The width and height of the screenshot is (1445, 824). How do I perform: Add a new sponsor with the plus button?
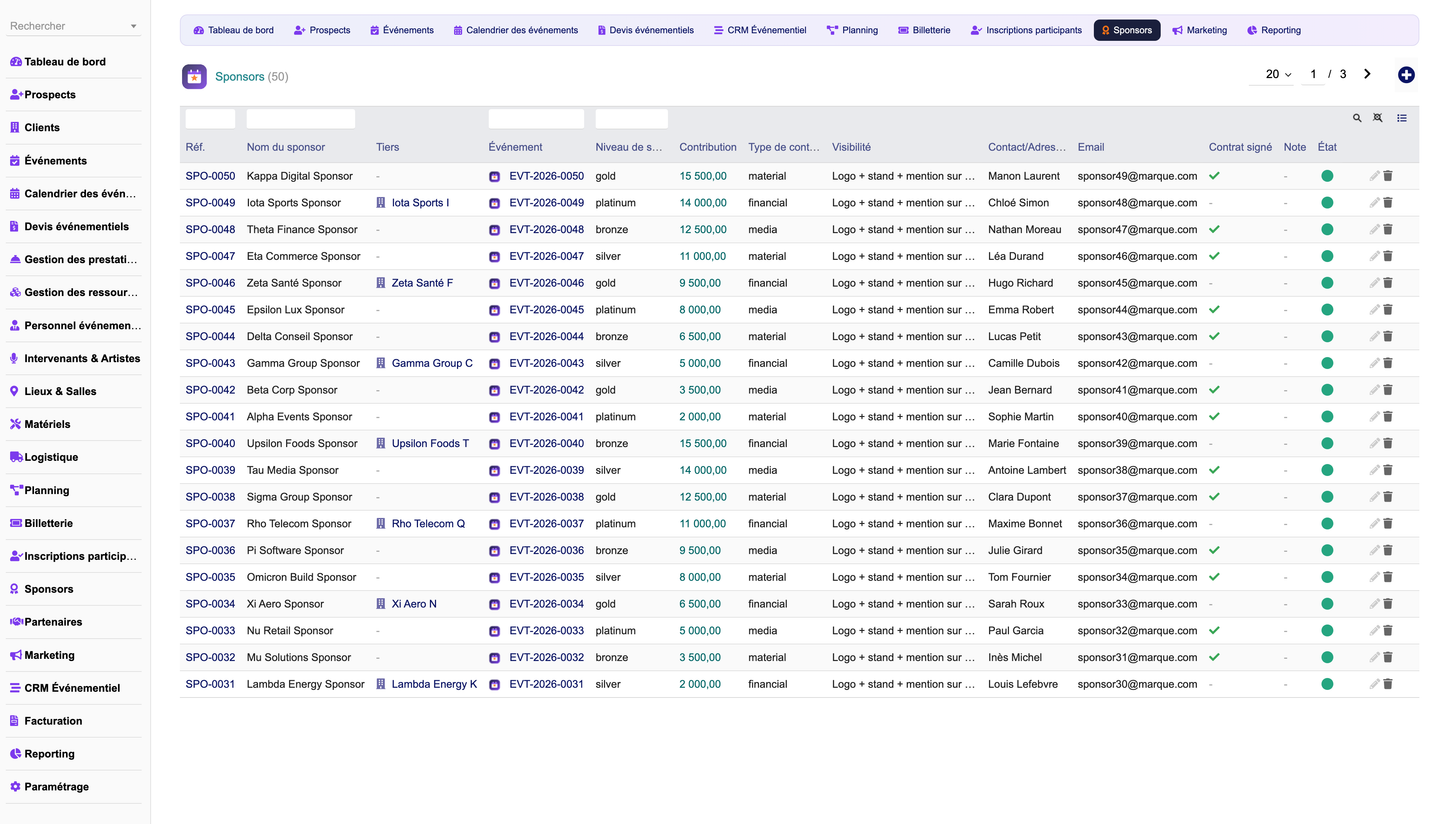(1406, 75)
